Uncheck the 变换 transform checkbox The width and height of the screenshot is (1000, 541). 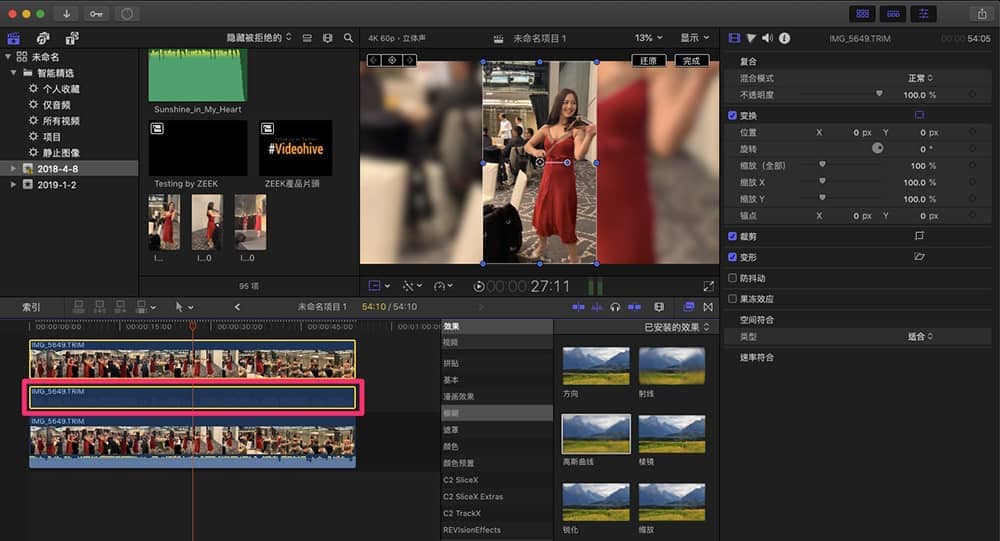[732, 115]
